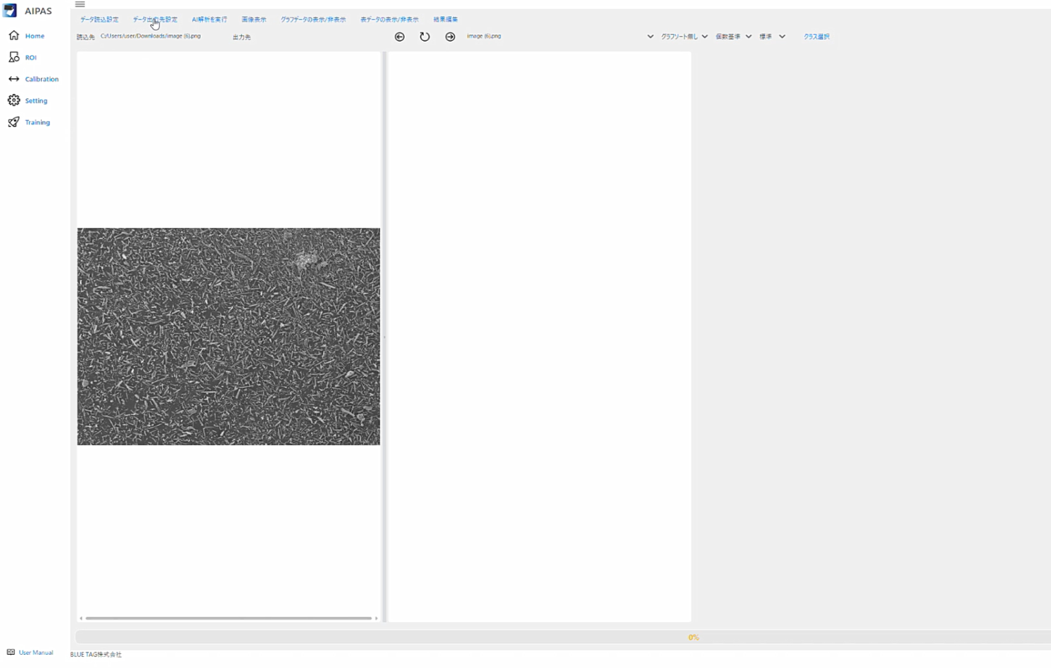Open データ出力先設定 menu item

tap(156, 19)
